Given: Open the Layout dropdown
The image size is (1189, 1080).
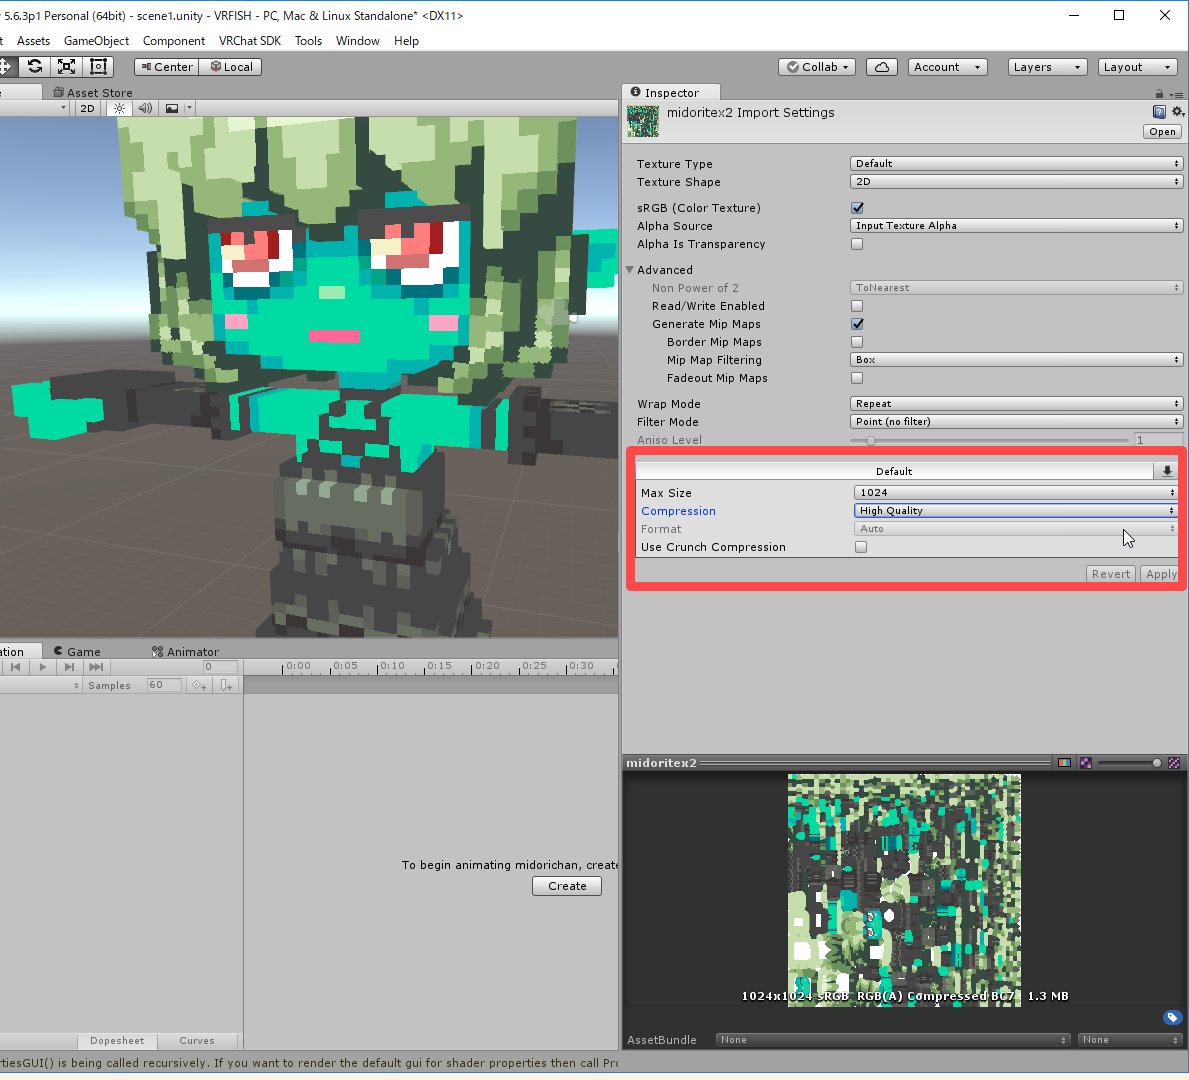Looking at the screenshot, I should (x=1137, y=67).
